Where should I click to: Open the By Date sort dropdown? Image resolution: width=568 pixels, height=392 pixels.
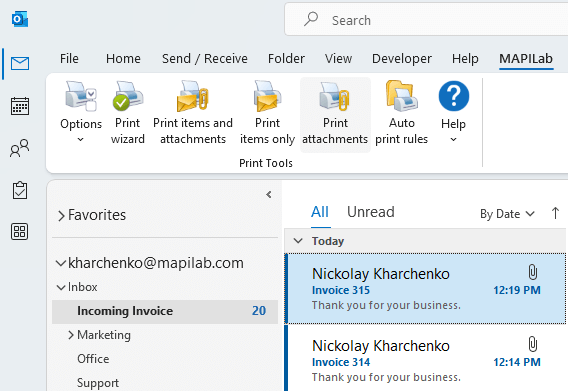pos(507,214)
